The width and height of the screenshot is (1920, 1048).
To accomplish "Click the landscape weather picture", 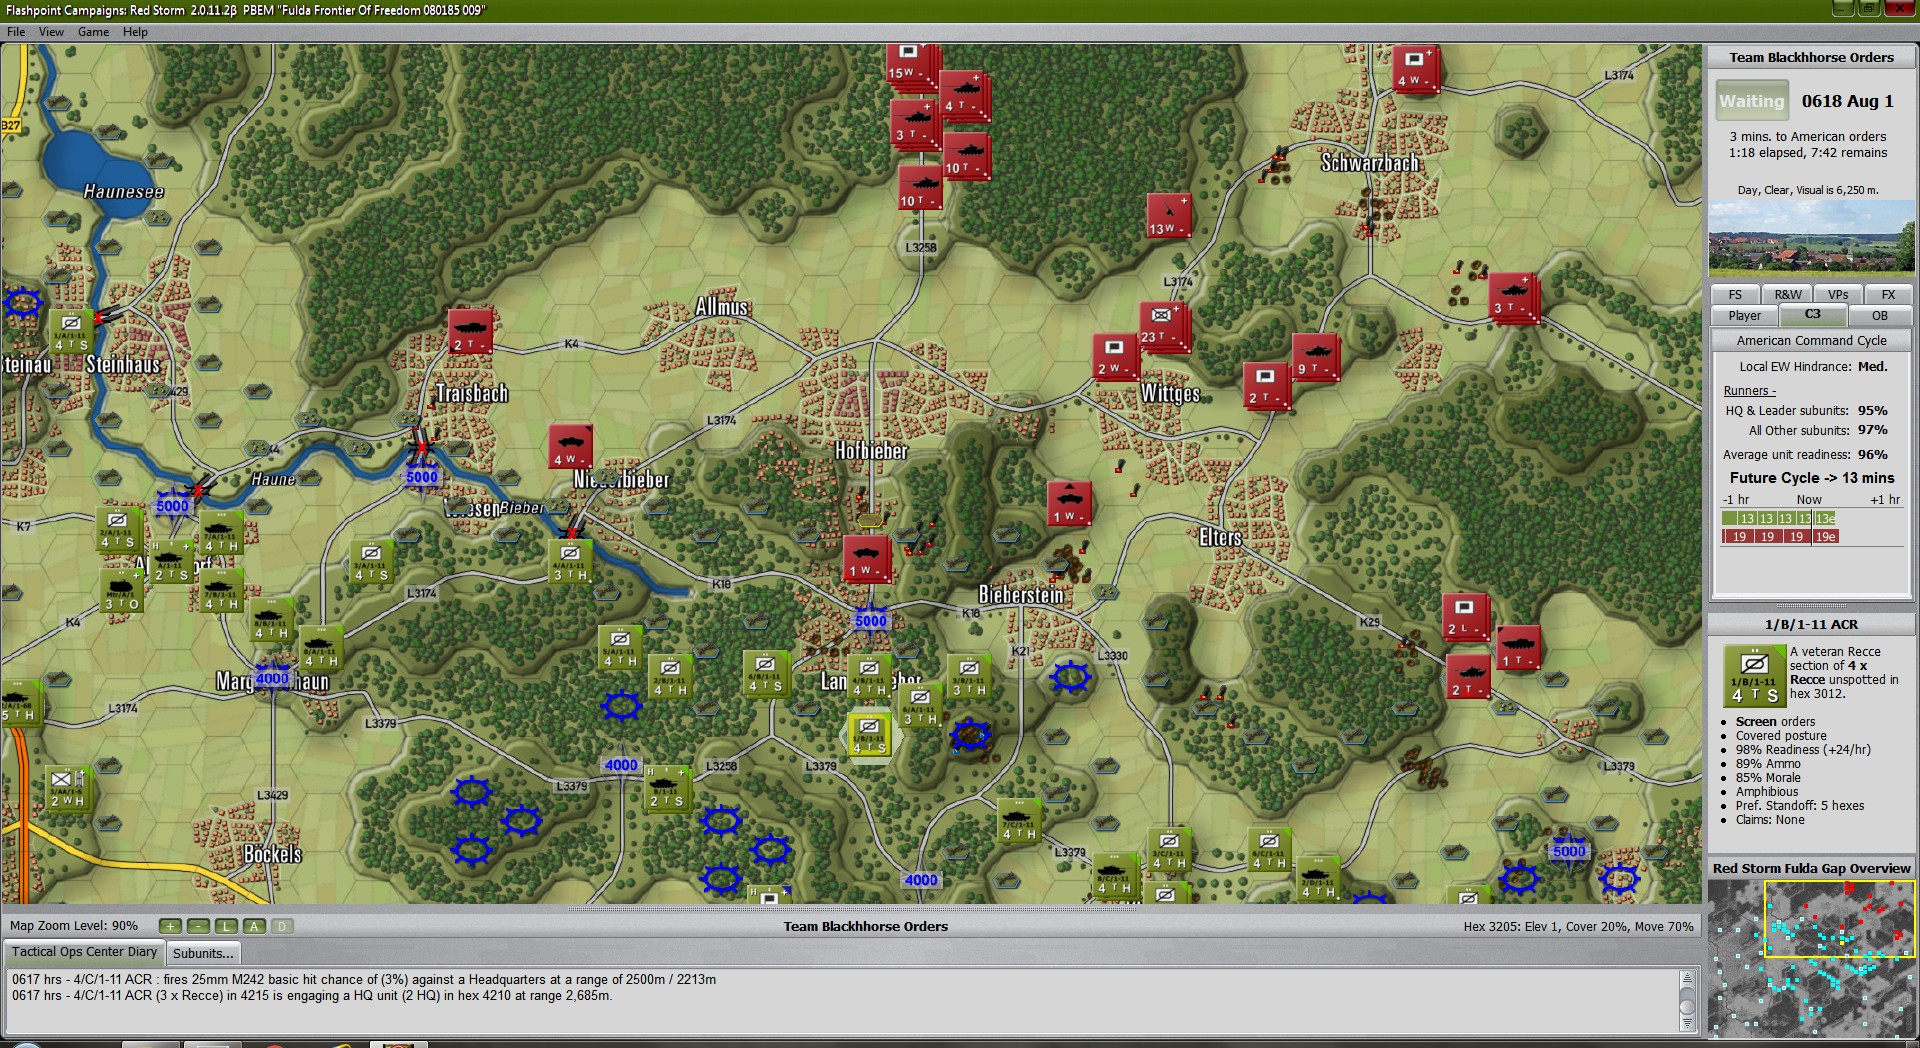I will [1811, 238].
